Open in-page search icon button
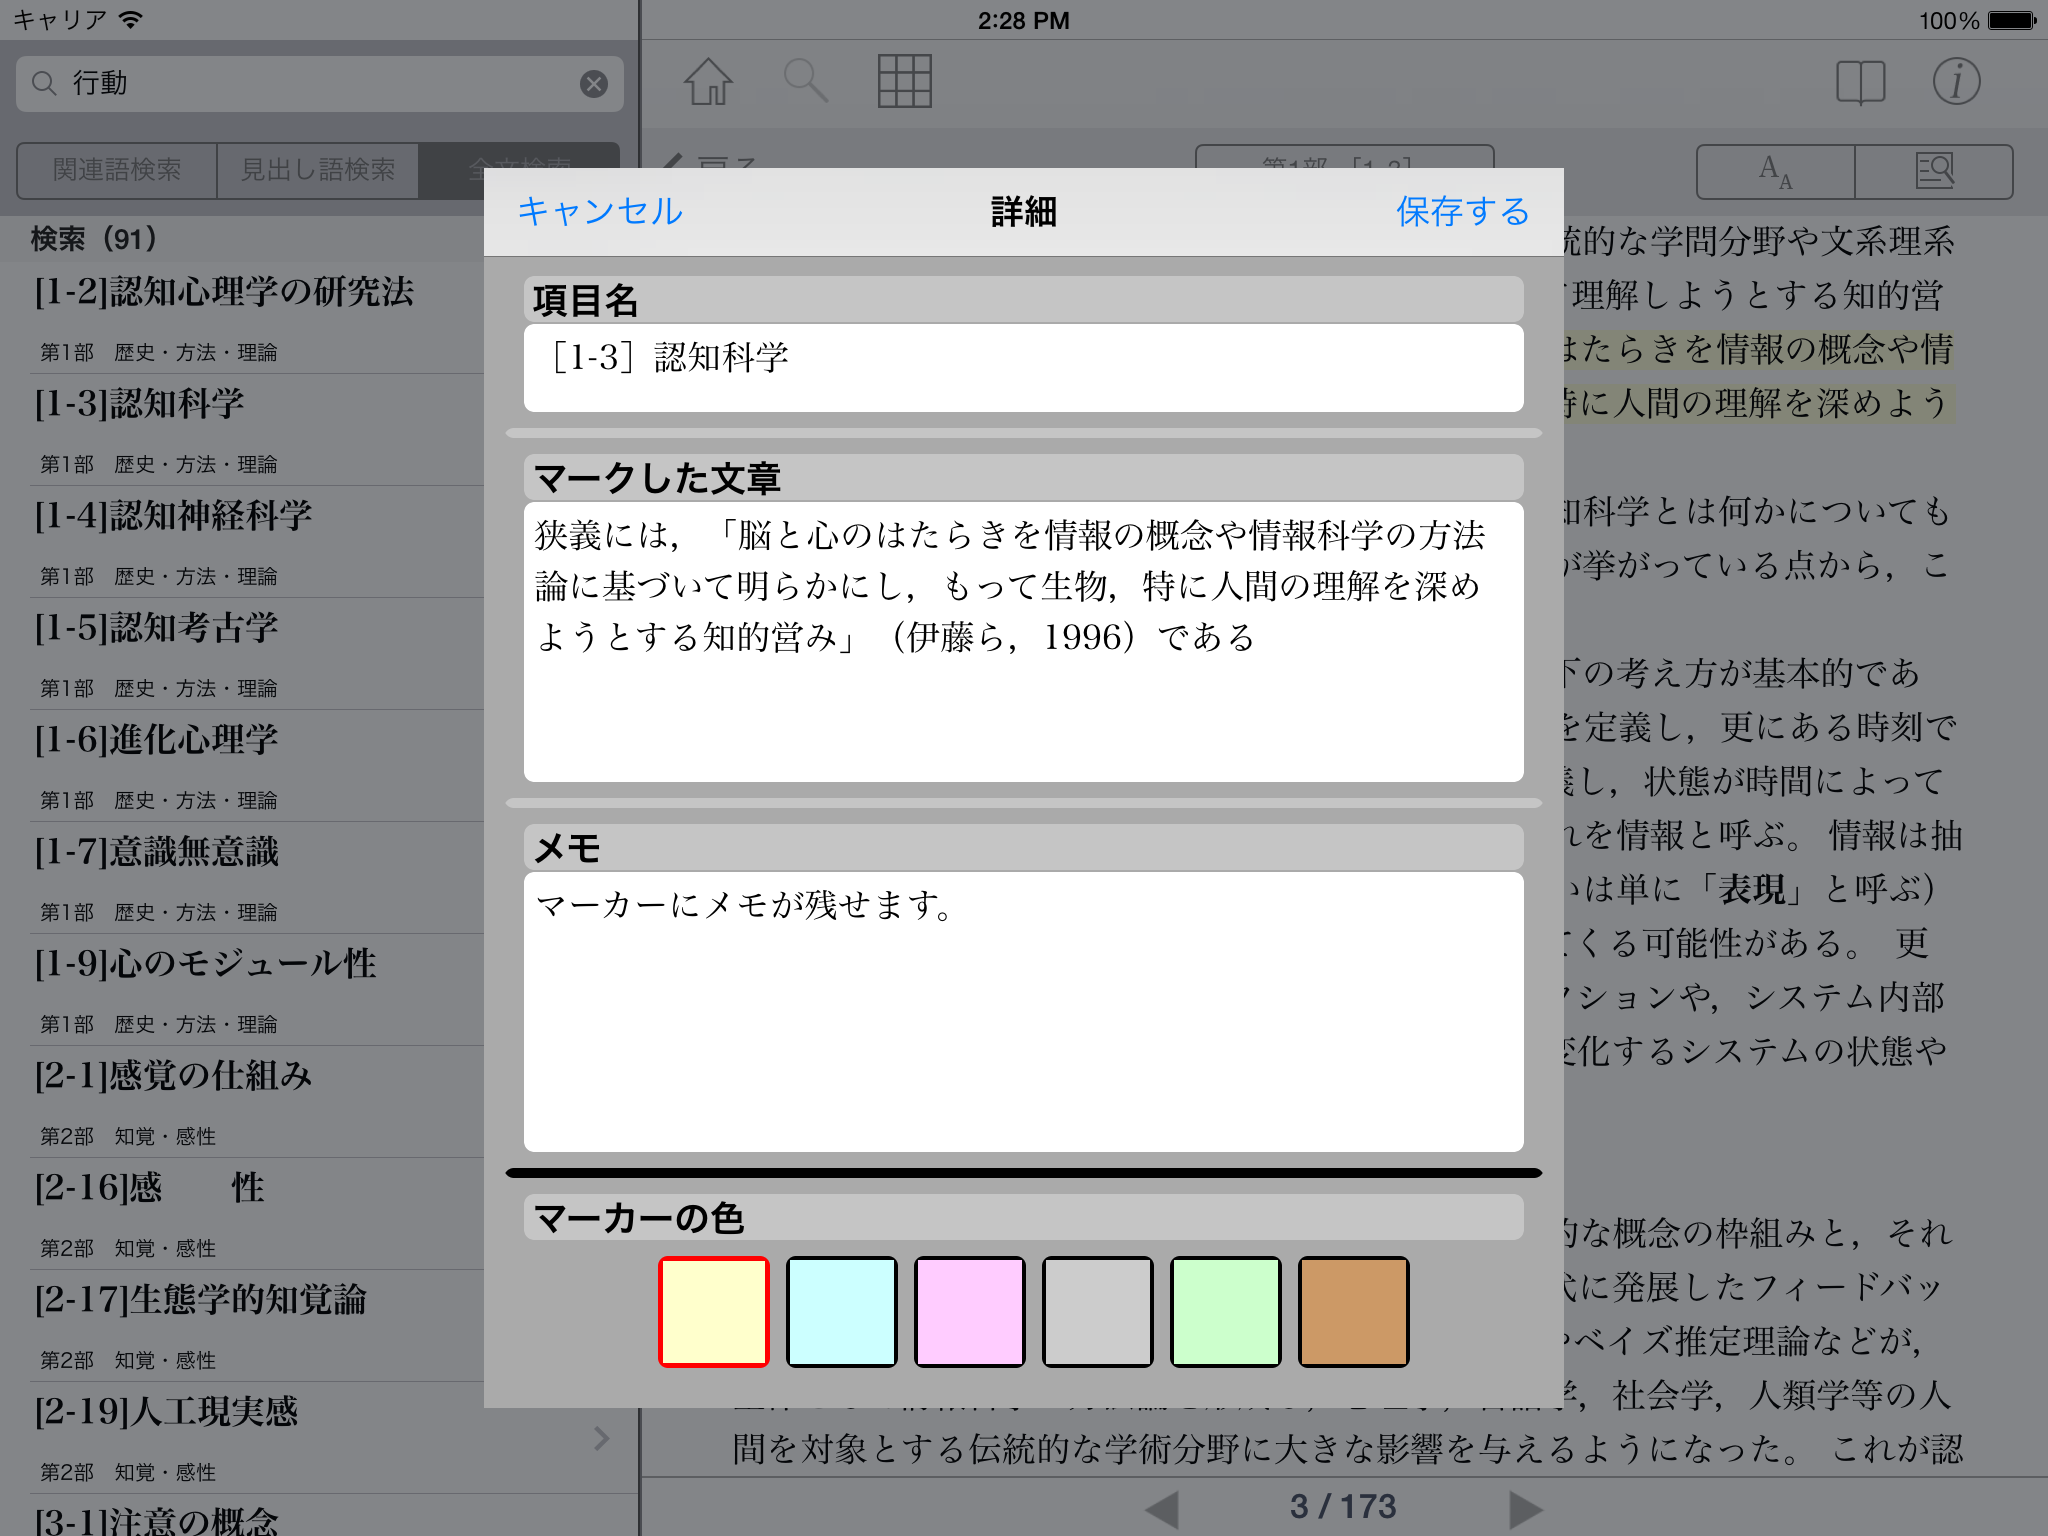Screen dimensions: 2048x1536 point(1934,172)
